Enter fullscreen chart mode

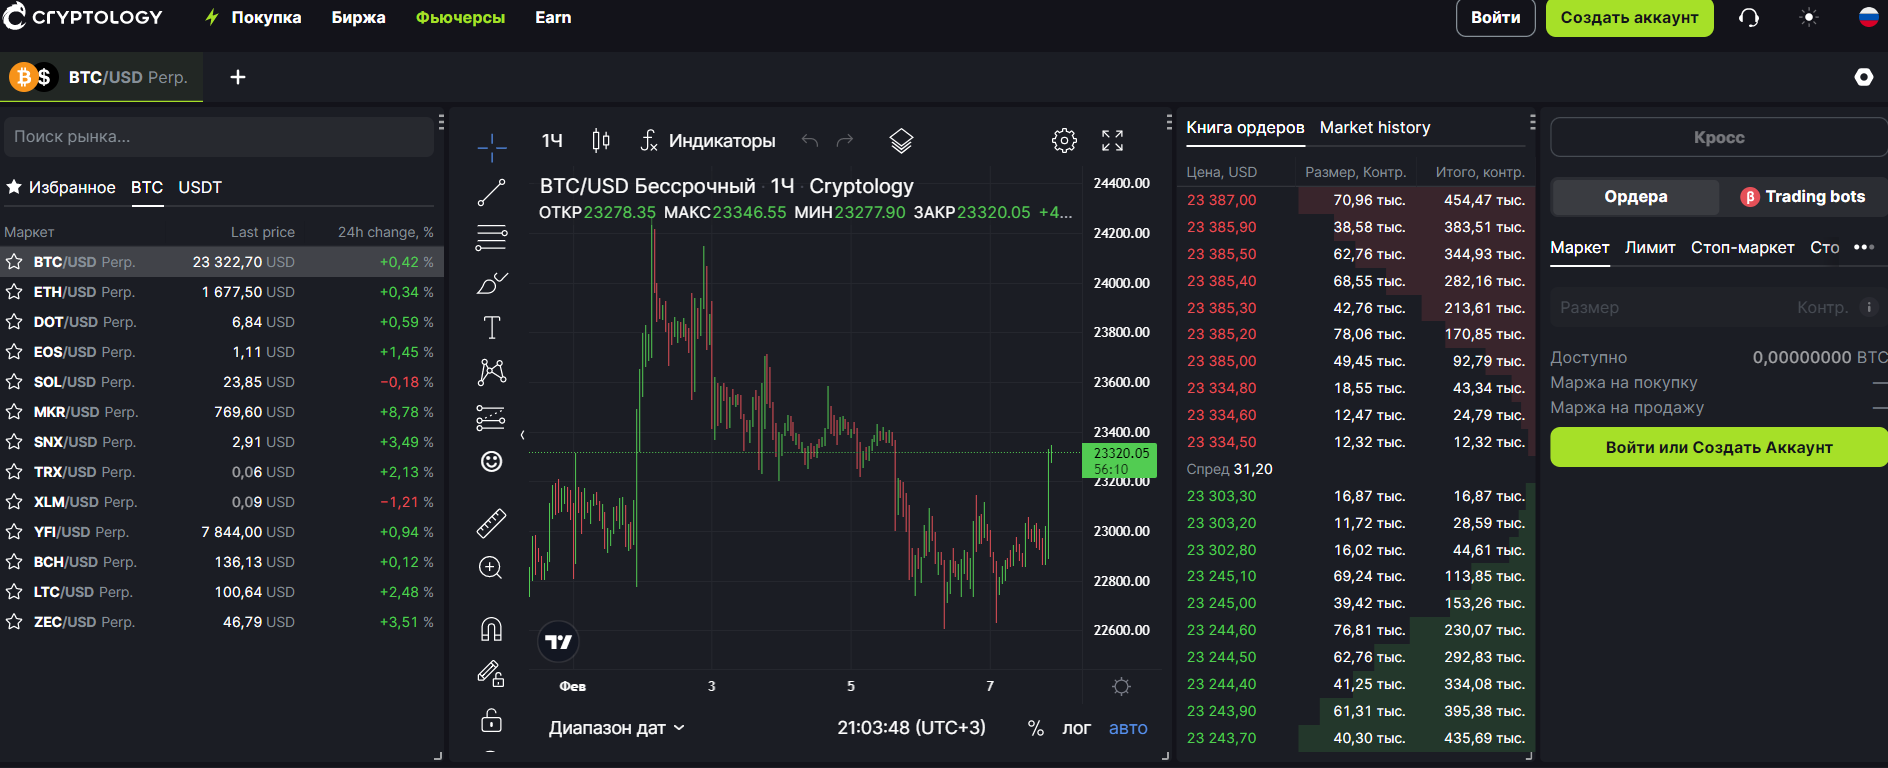pyautogui.click(x=1112, y=141)
